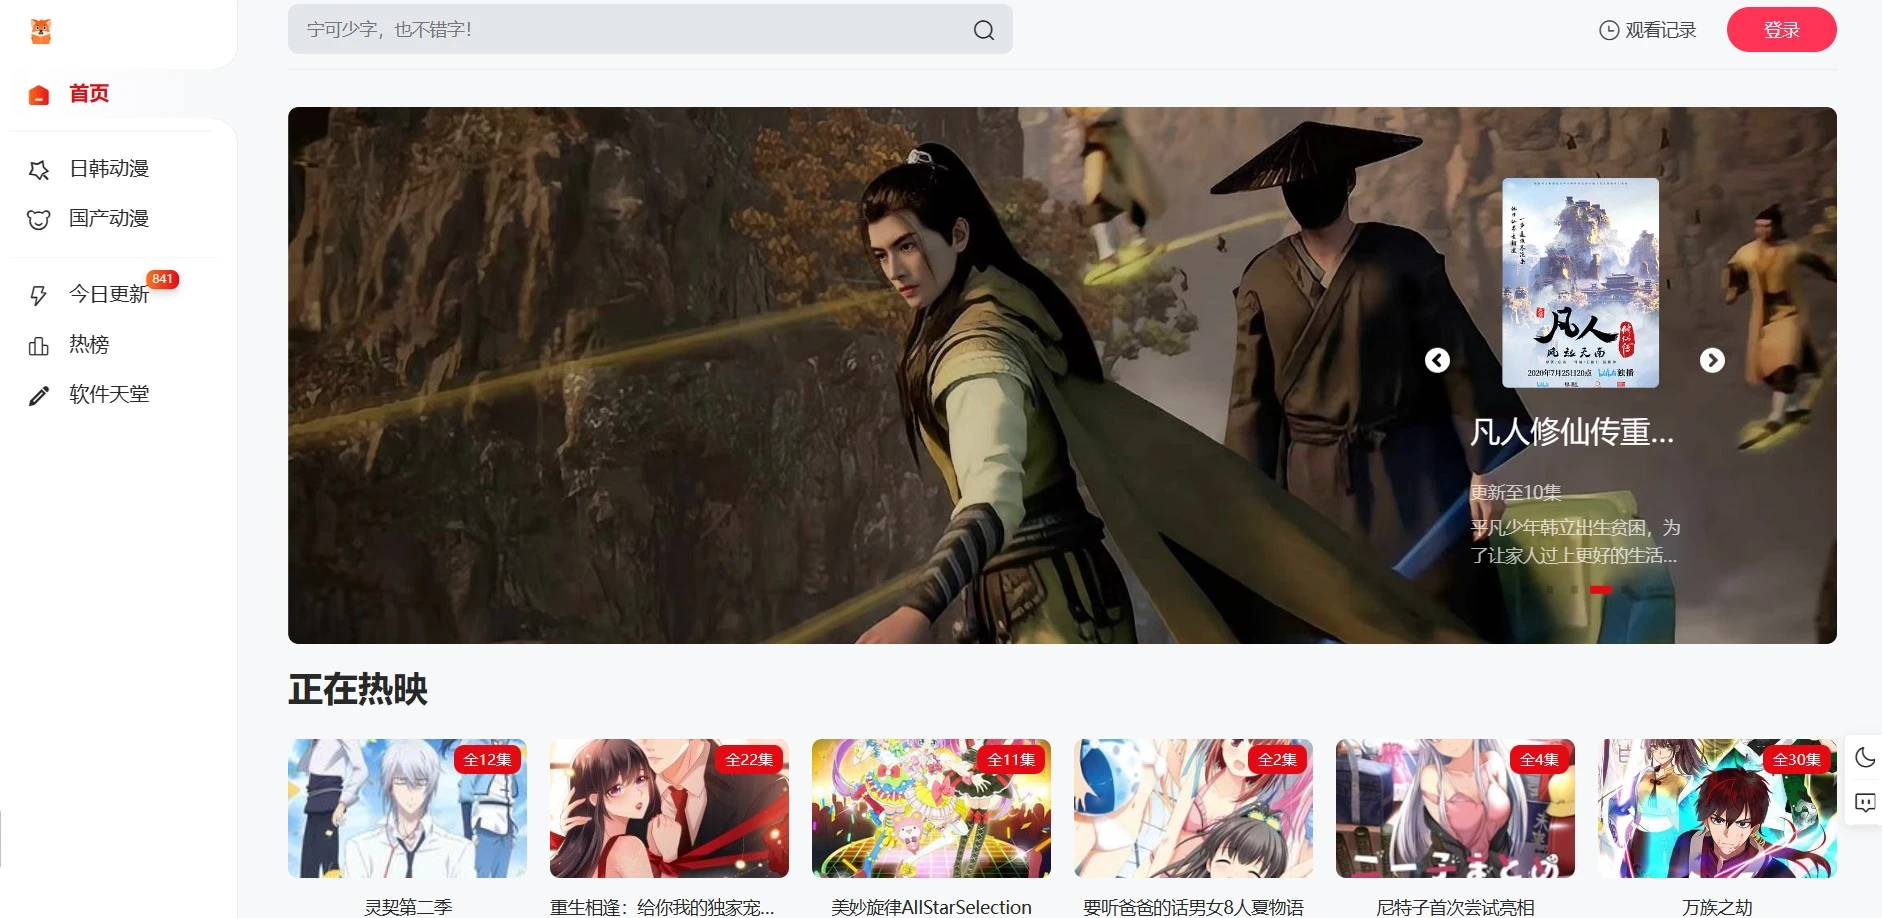Click the search magnifier icon
The image size is (1882, 918).
click(984, 30)
